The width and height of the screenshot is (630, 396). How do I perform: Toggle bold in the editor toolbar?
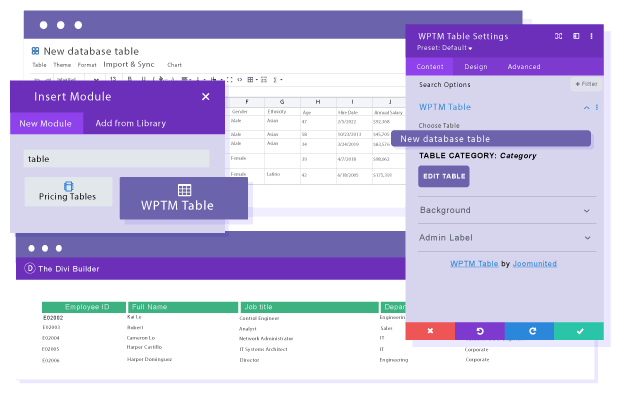130,80
